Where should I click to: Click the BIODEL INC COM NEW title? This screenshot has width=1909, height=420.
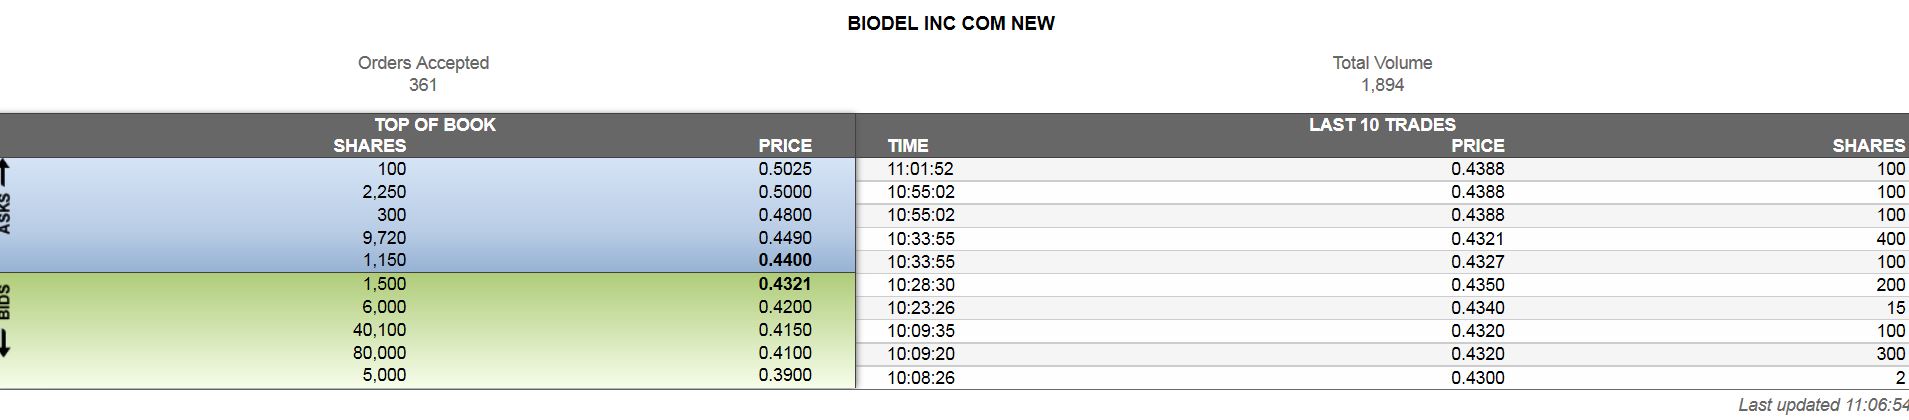[x=951, y=24]
